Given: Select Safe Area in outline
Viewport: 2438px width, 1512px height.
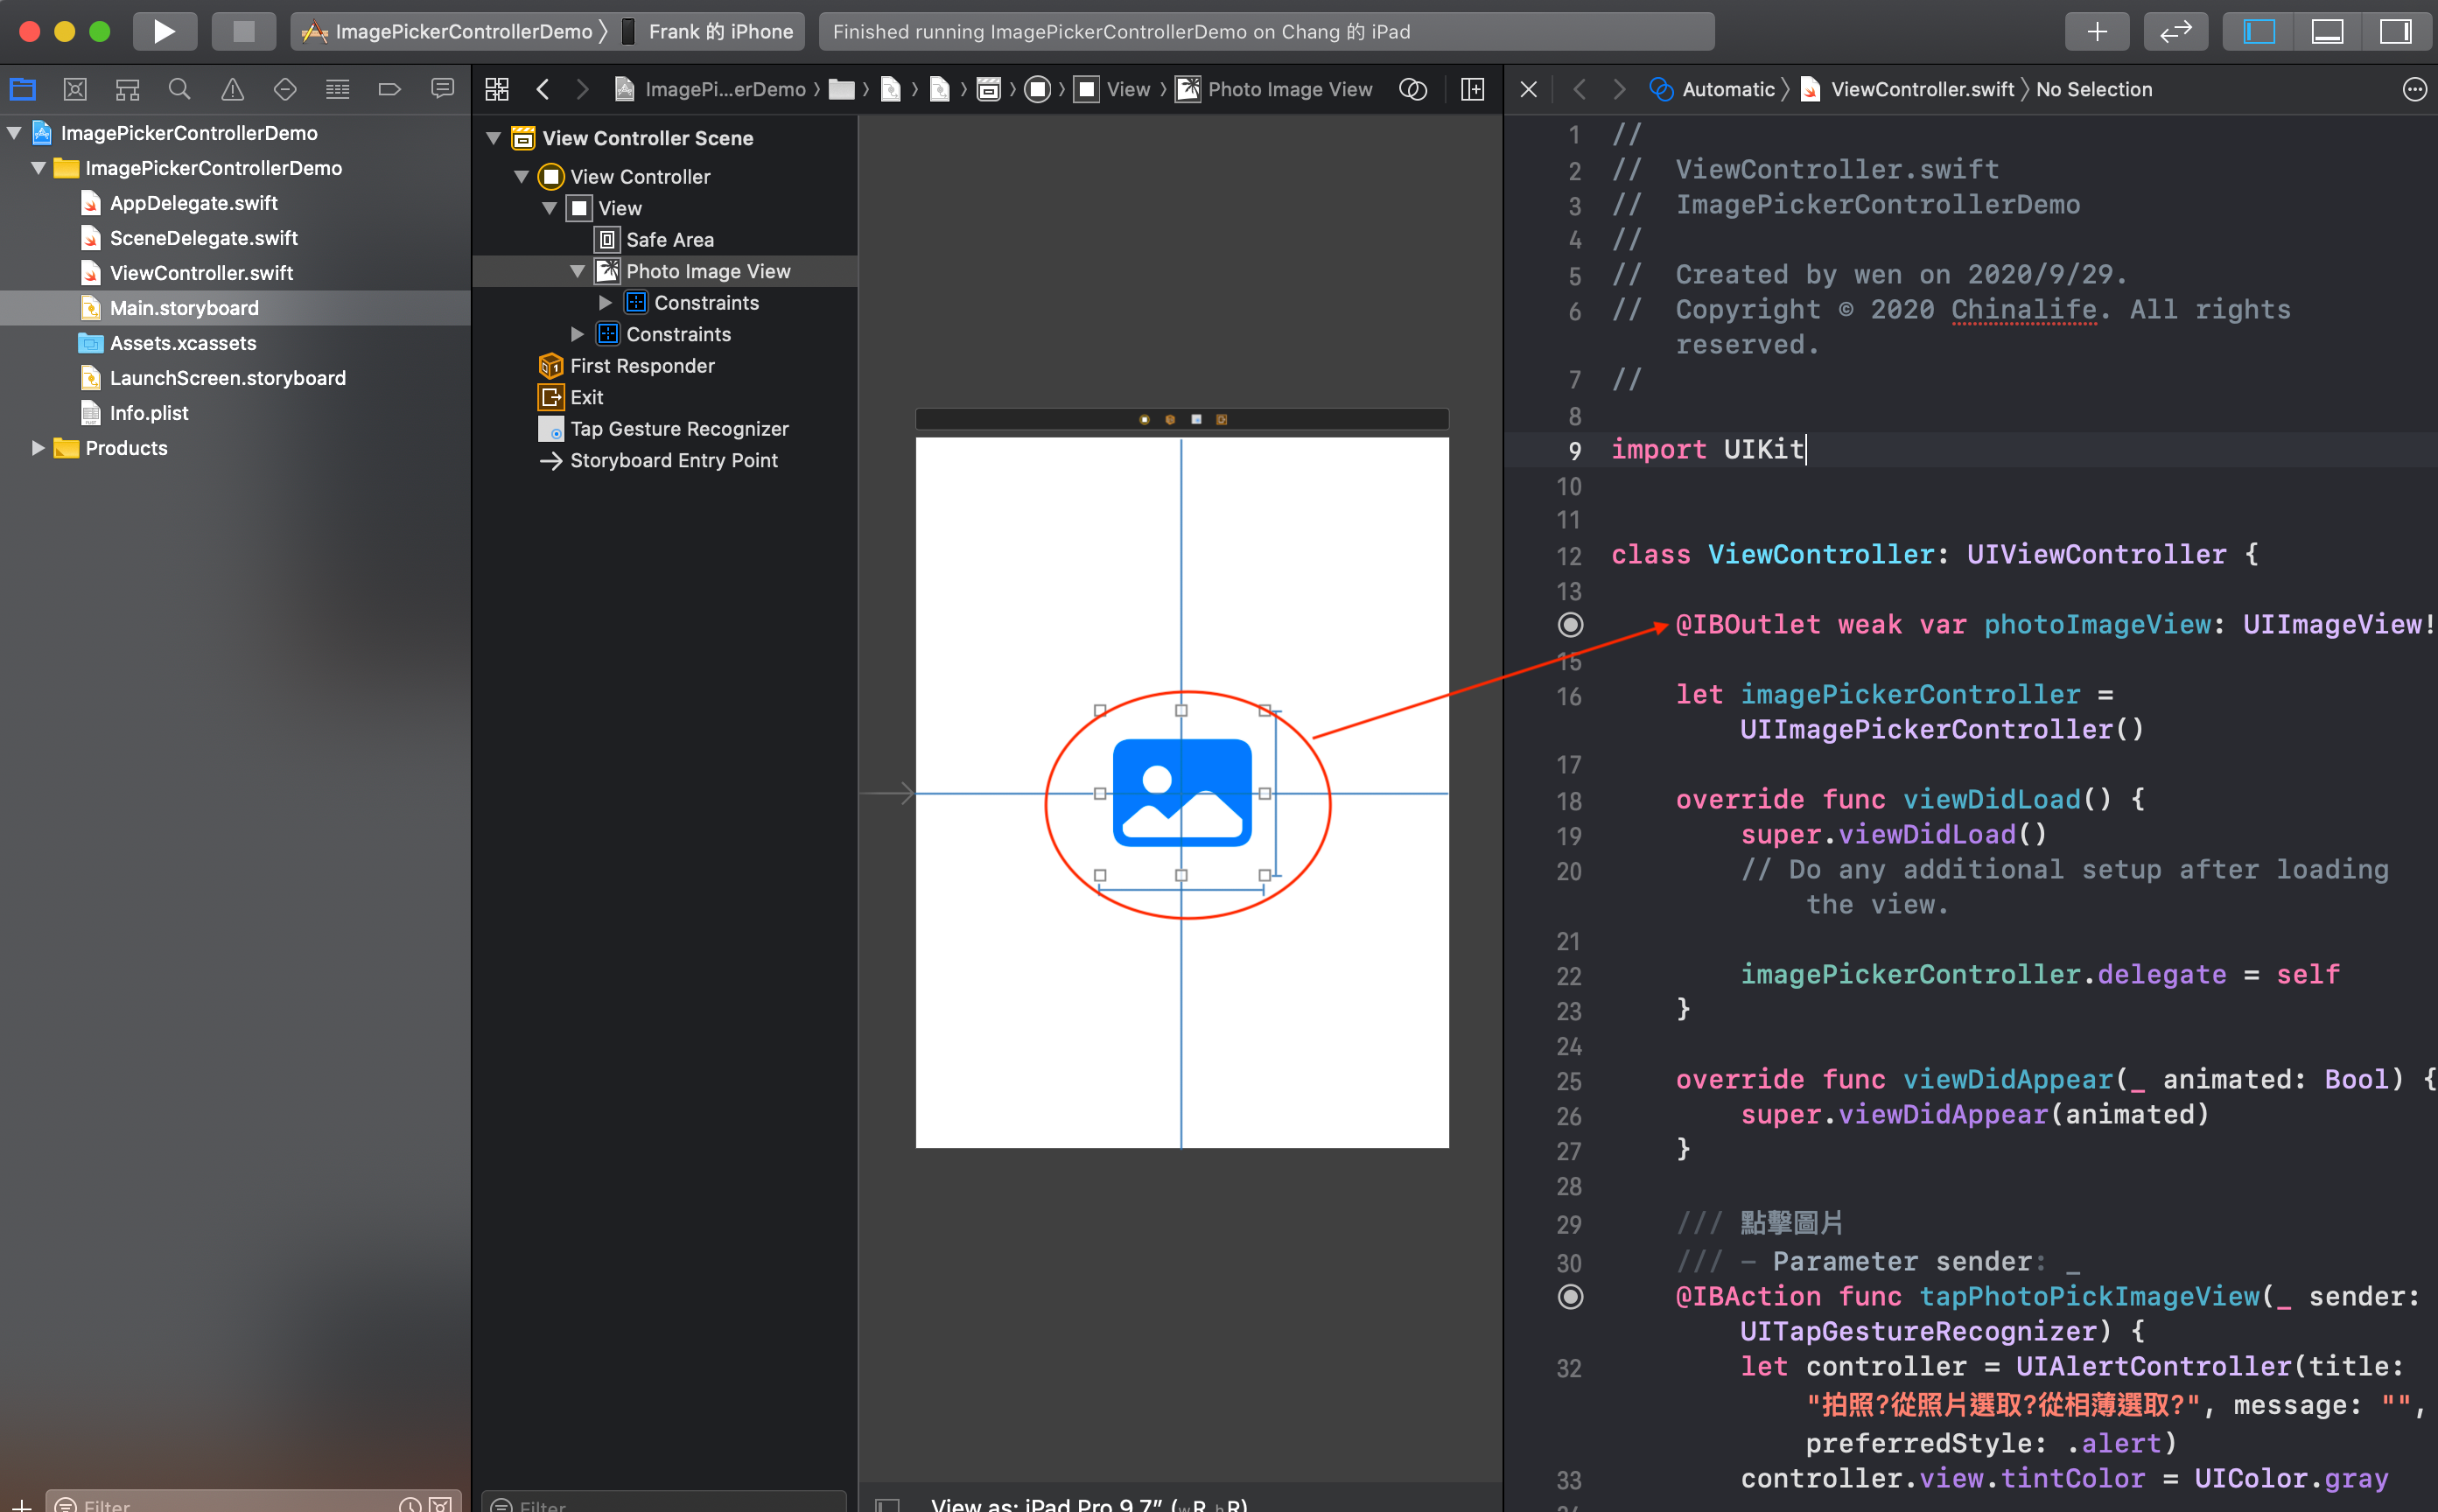Looking at the screenshot, I should click(x=669, y=240).
